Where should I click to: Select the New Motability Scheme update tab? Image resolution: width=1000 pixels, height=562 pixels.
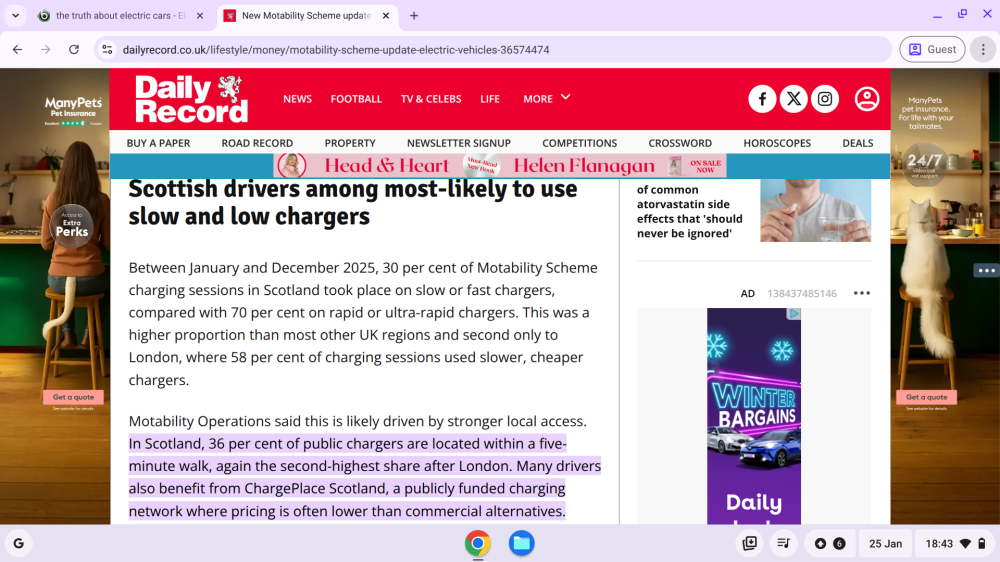pos(306,15)
